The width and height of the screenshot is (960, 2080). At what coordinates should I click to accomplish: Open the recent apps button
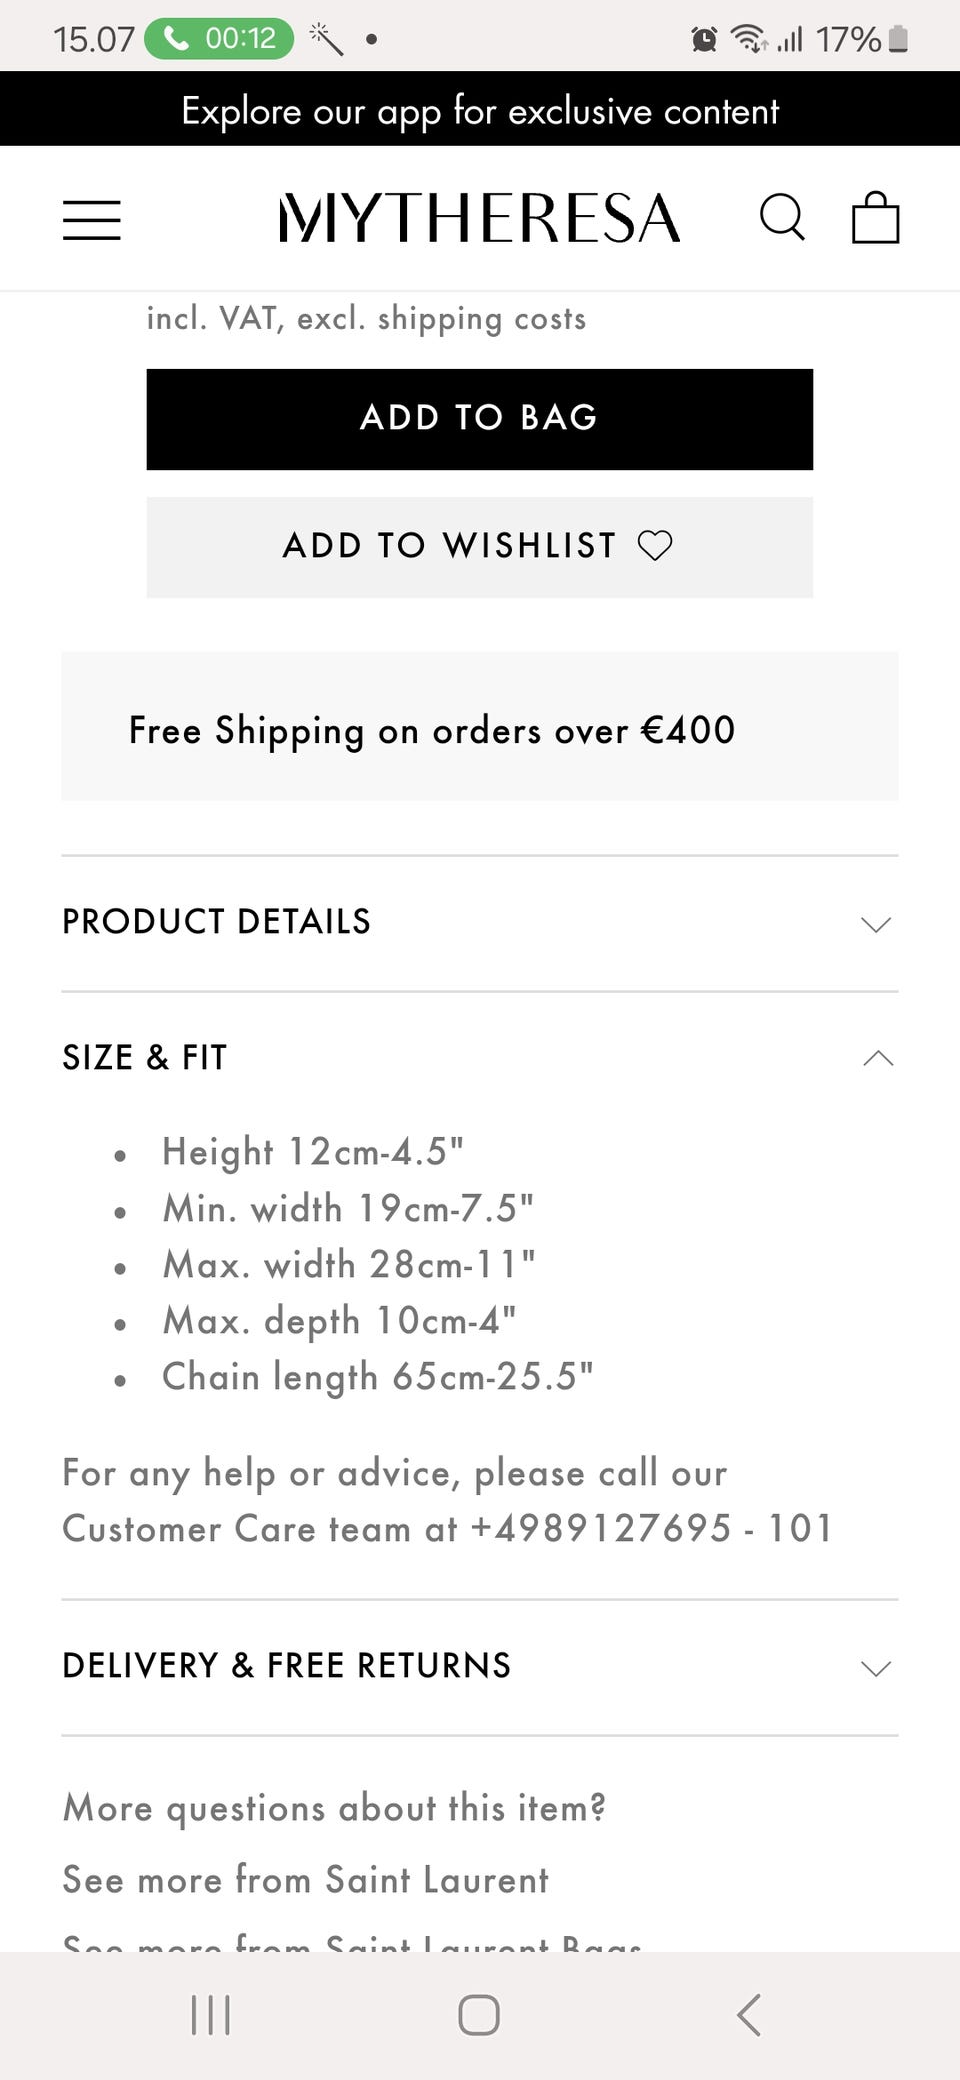pos(210,2014)
